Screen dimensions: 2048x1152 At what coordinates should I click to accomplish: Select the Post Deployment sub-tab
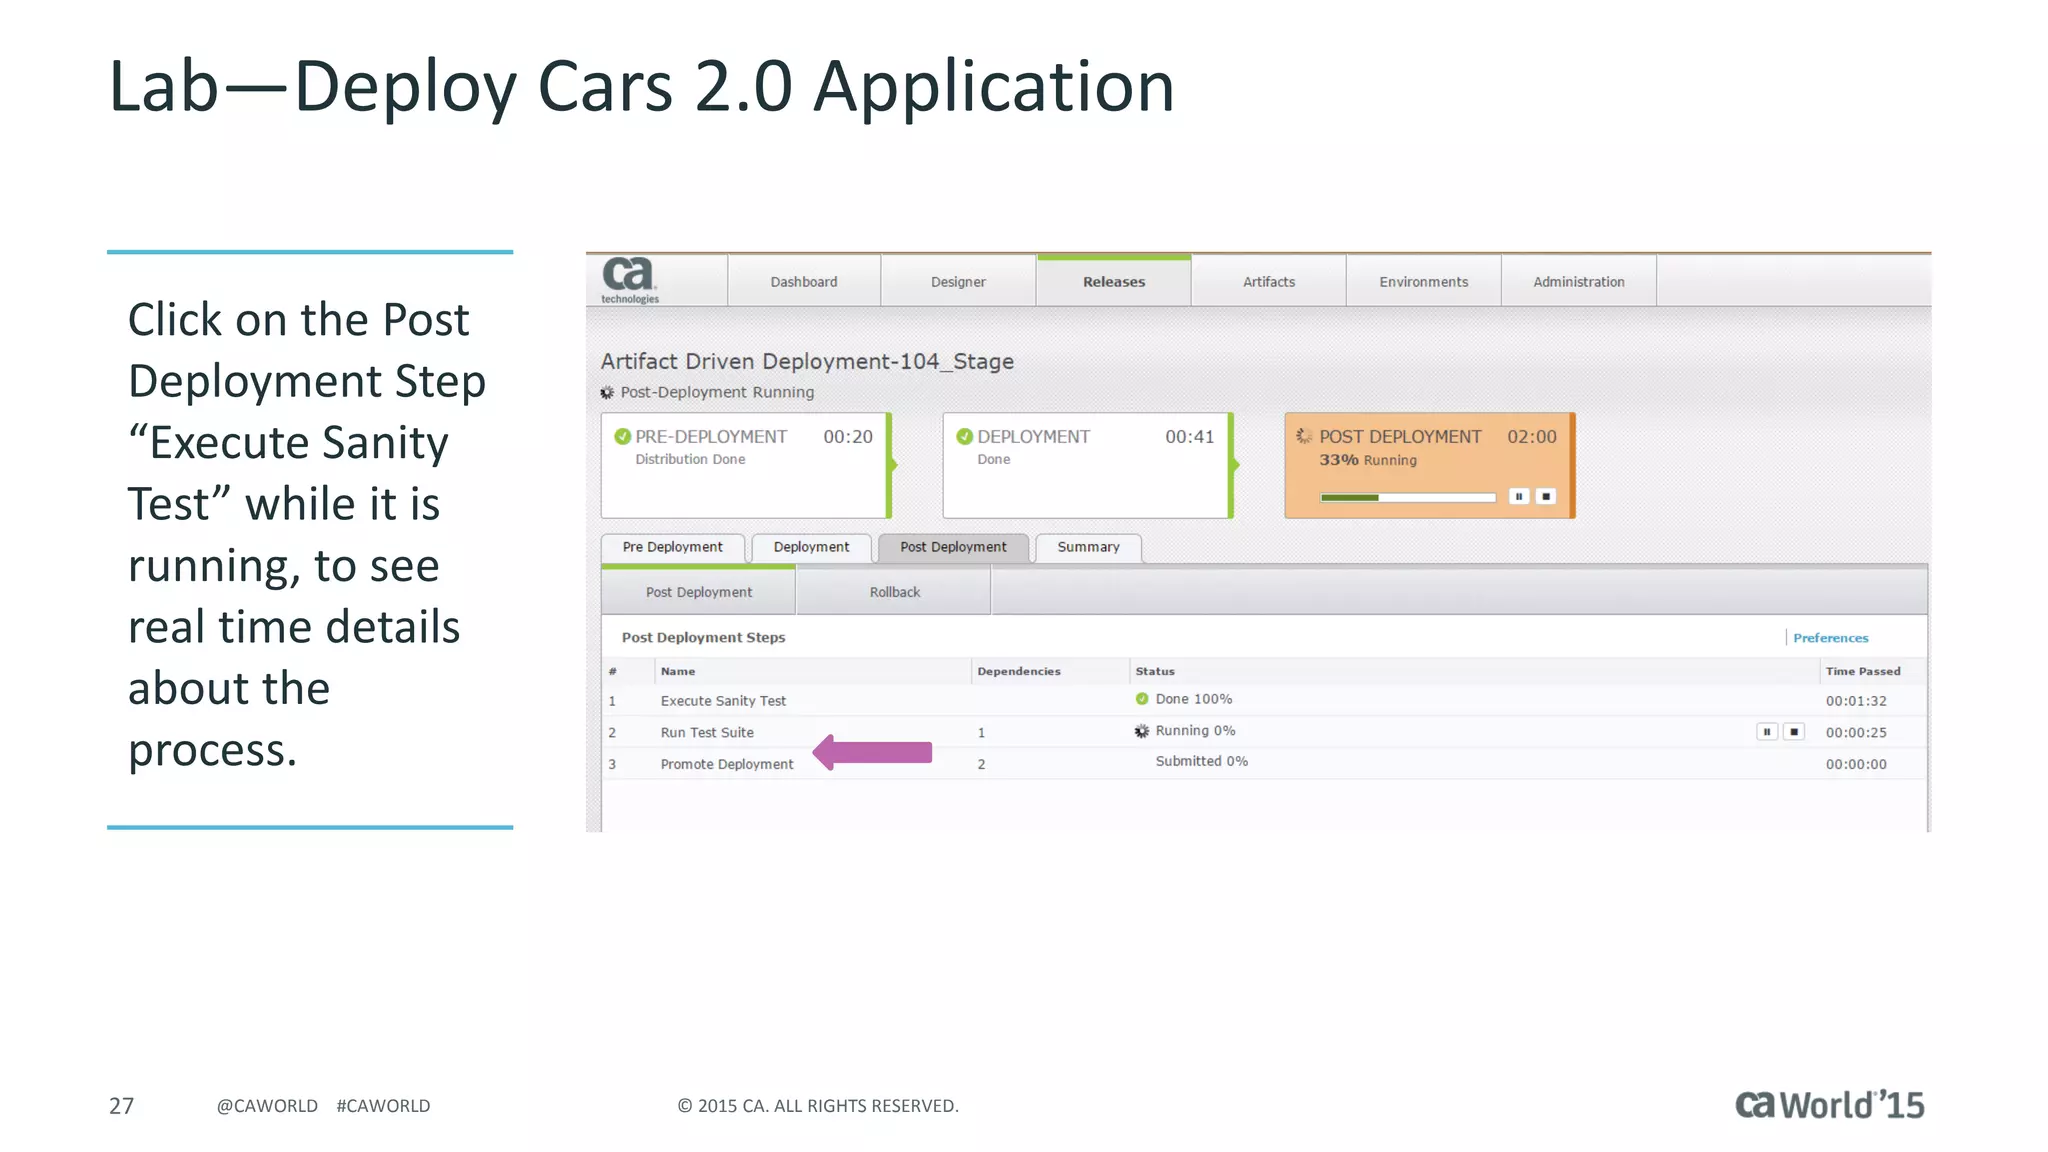tap(699, 591)
